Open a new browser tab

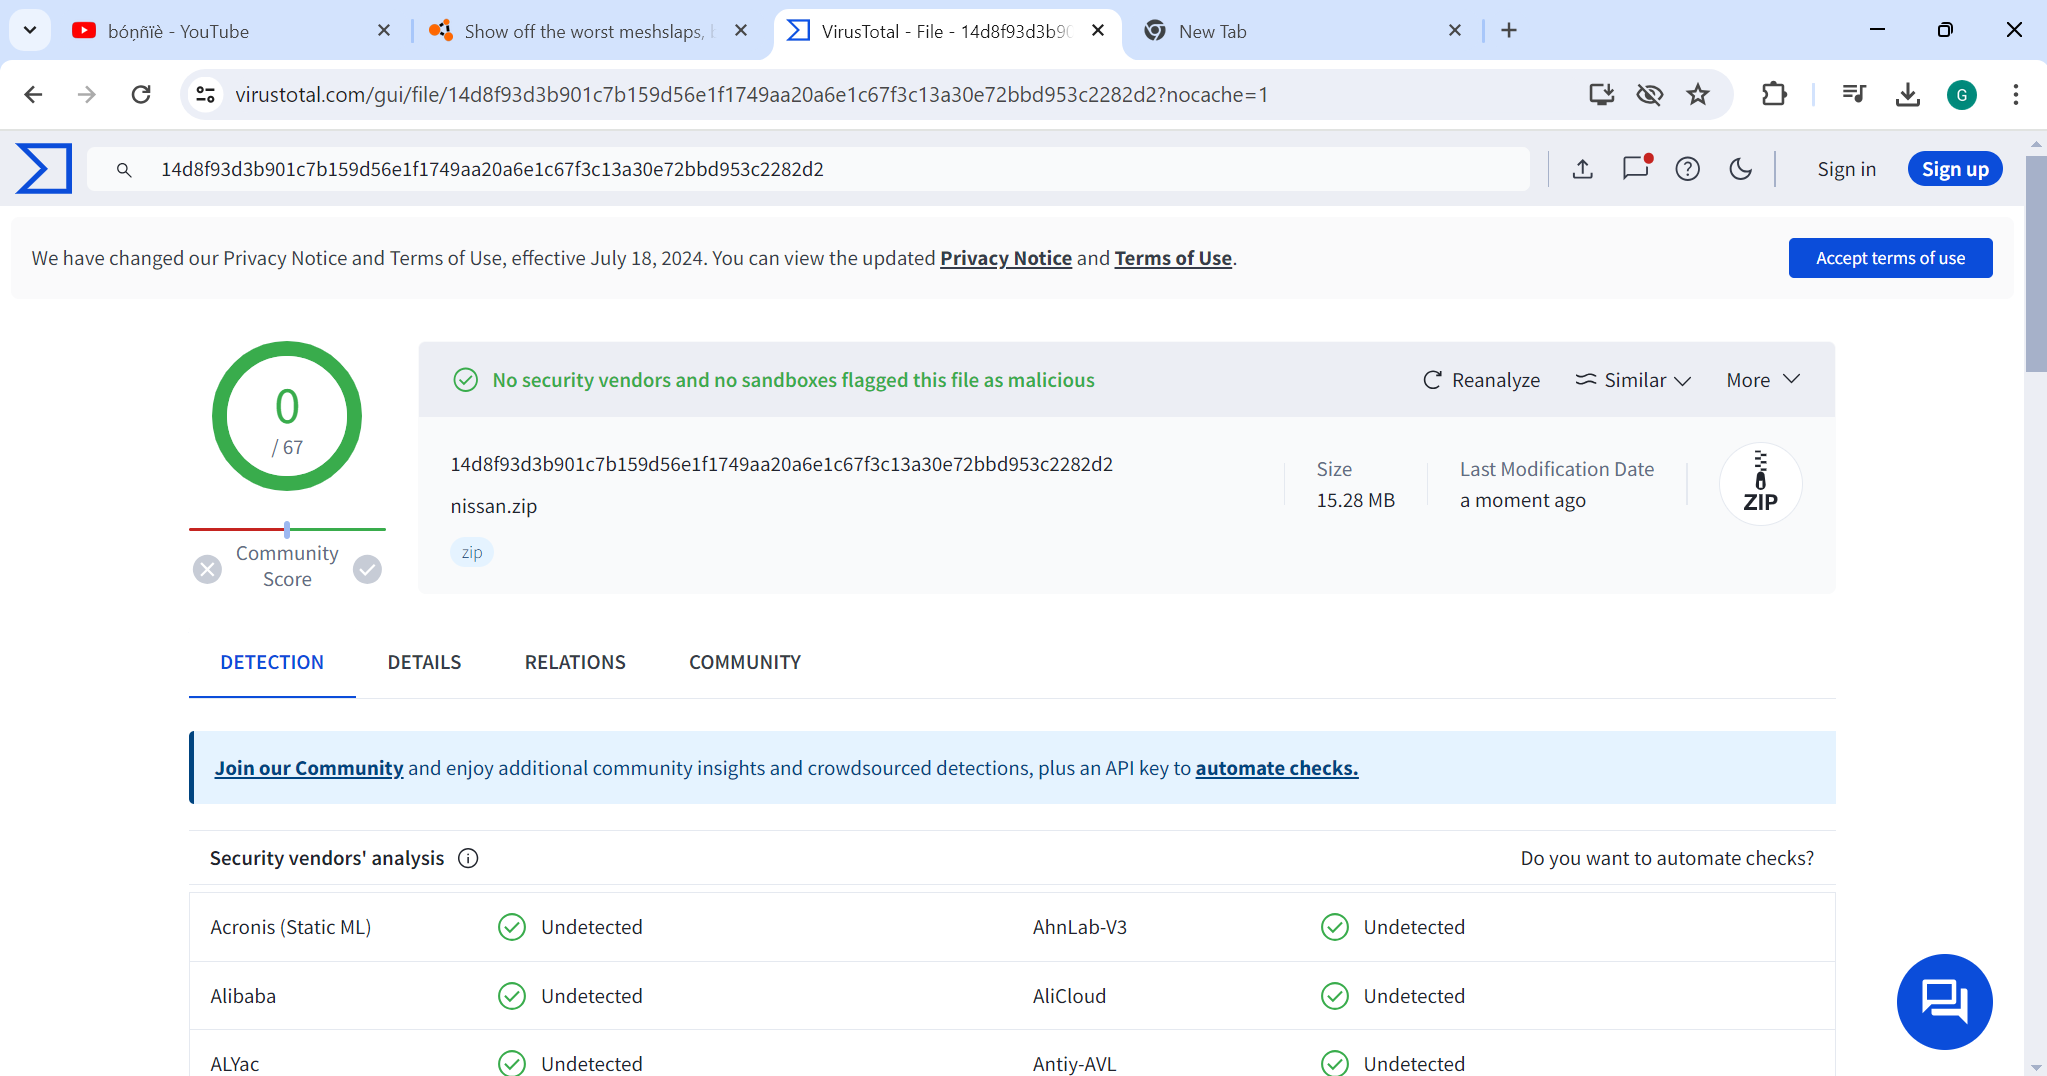coord(1509,30)
